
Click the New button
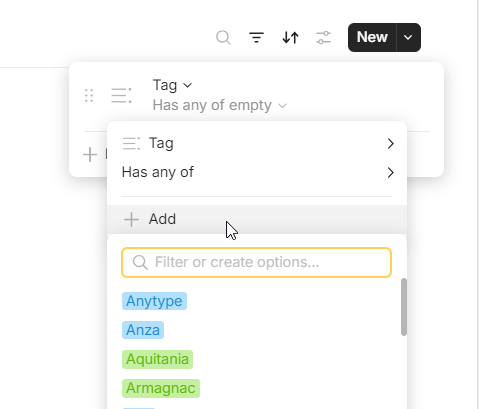click(x=372, y=37)
